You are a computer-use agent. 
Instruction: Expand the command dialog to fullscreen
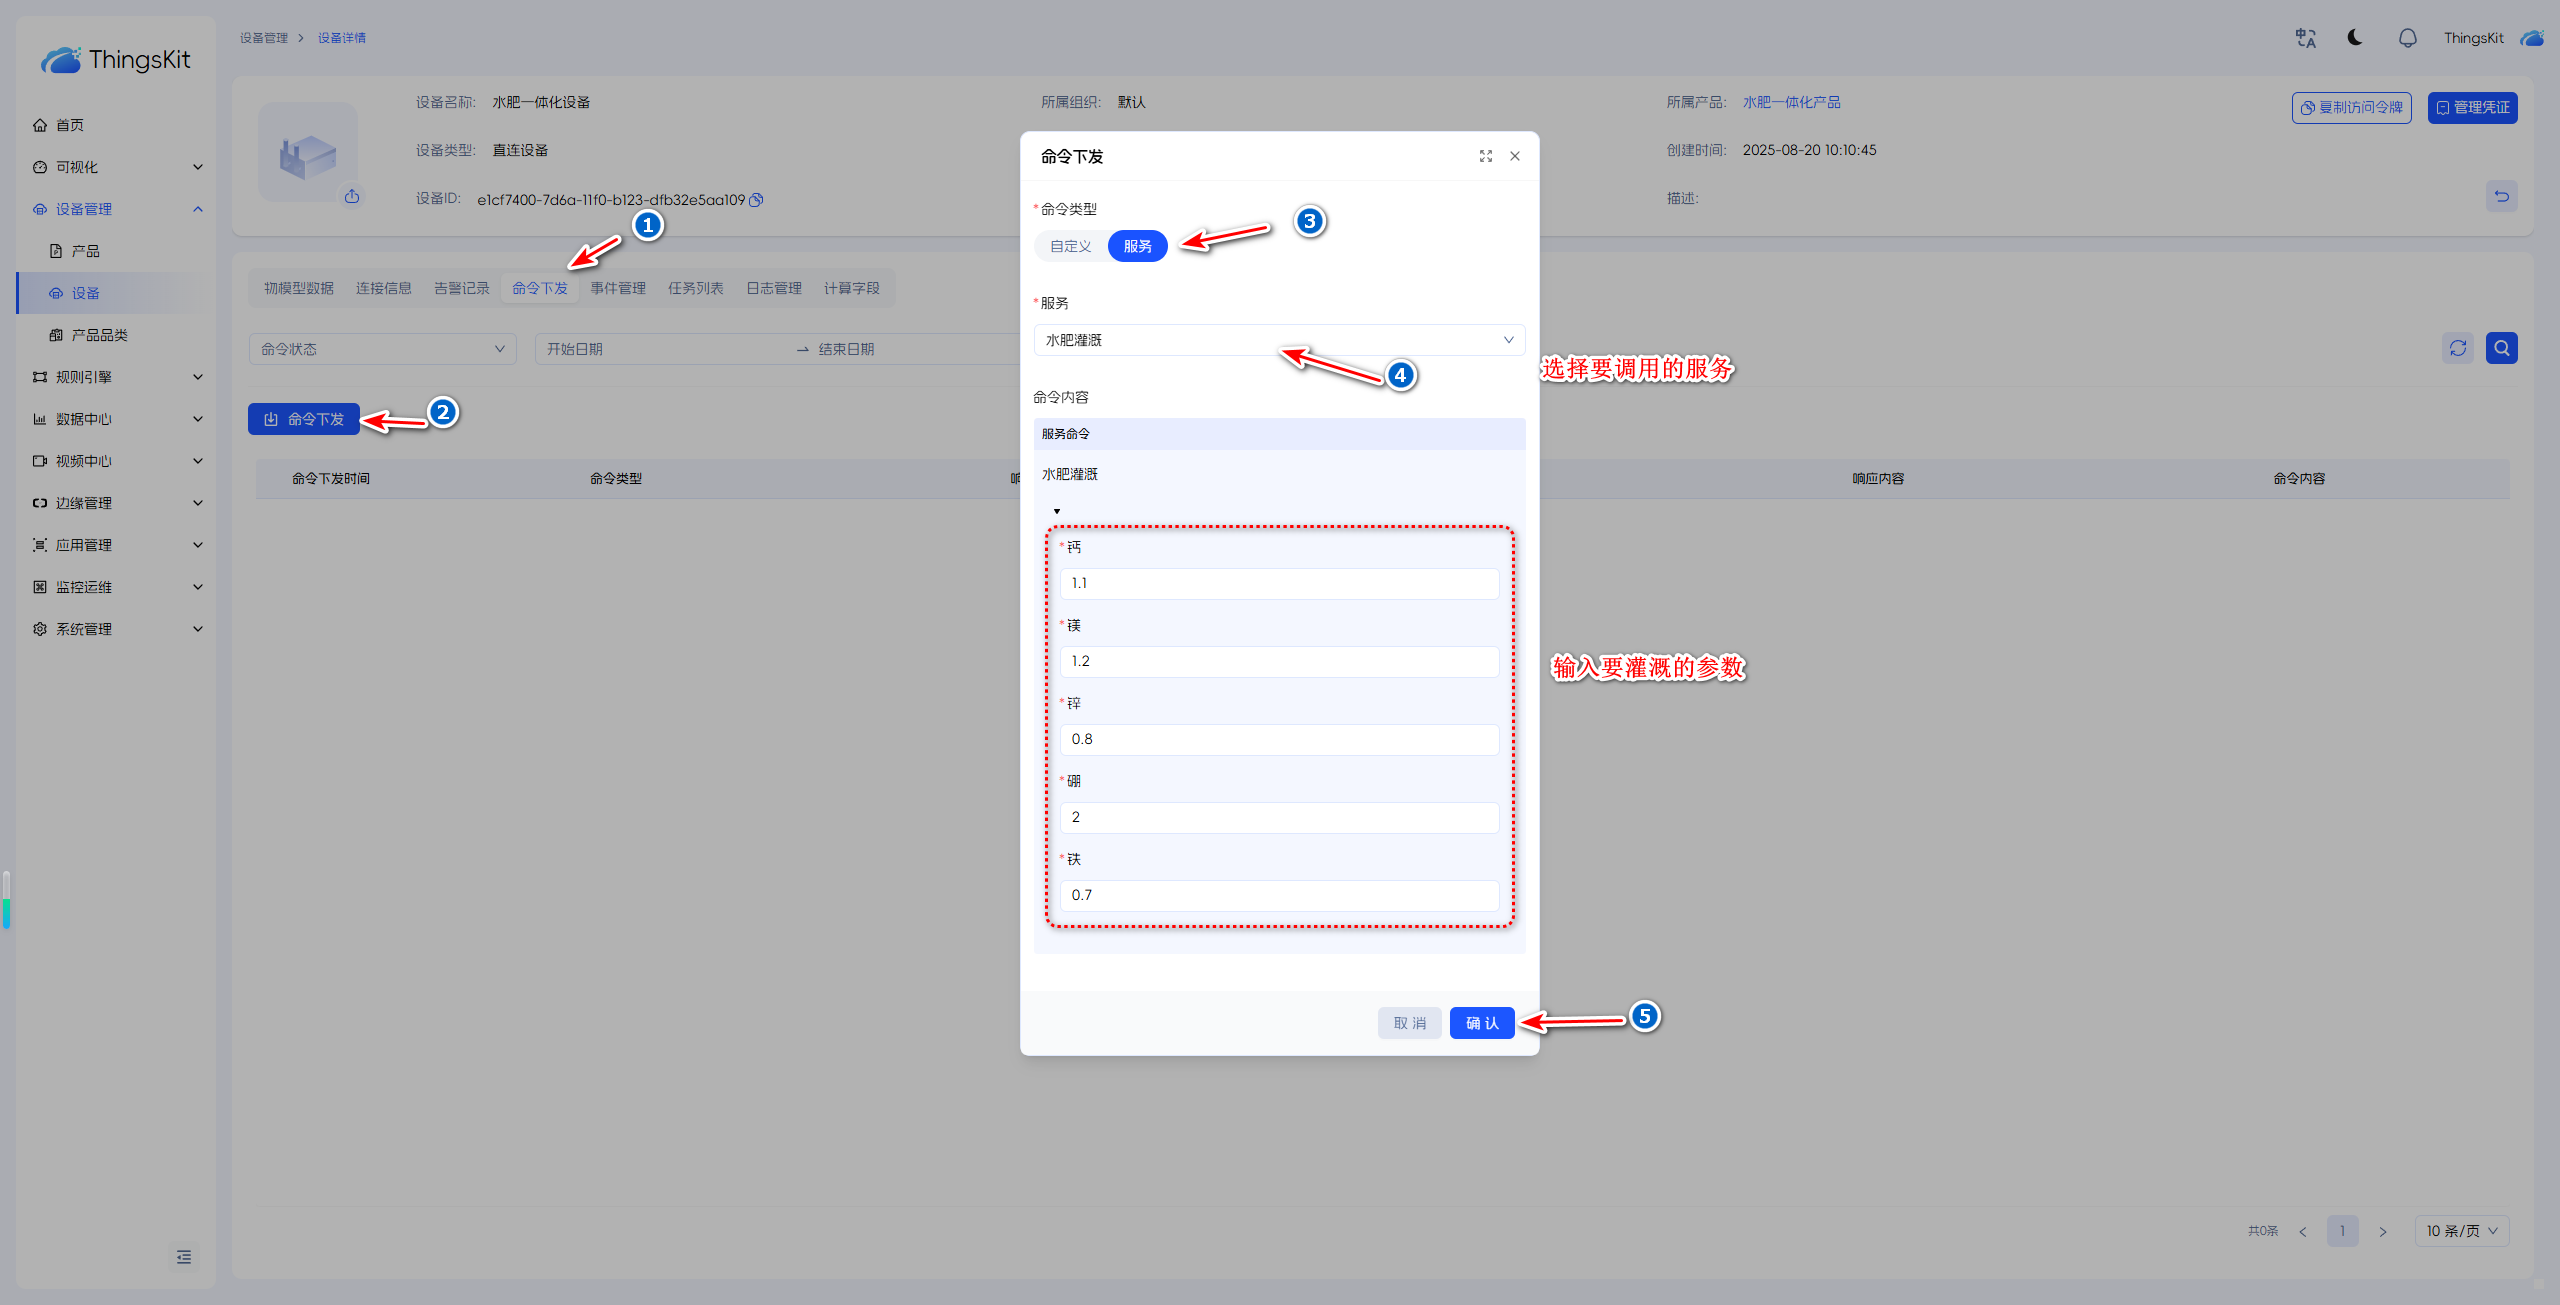click(x=1485, y=156)
